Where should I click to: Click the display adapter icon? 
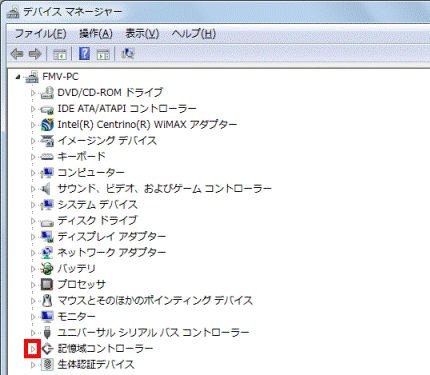(47, 237)
